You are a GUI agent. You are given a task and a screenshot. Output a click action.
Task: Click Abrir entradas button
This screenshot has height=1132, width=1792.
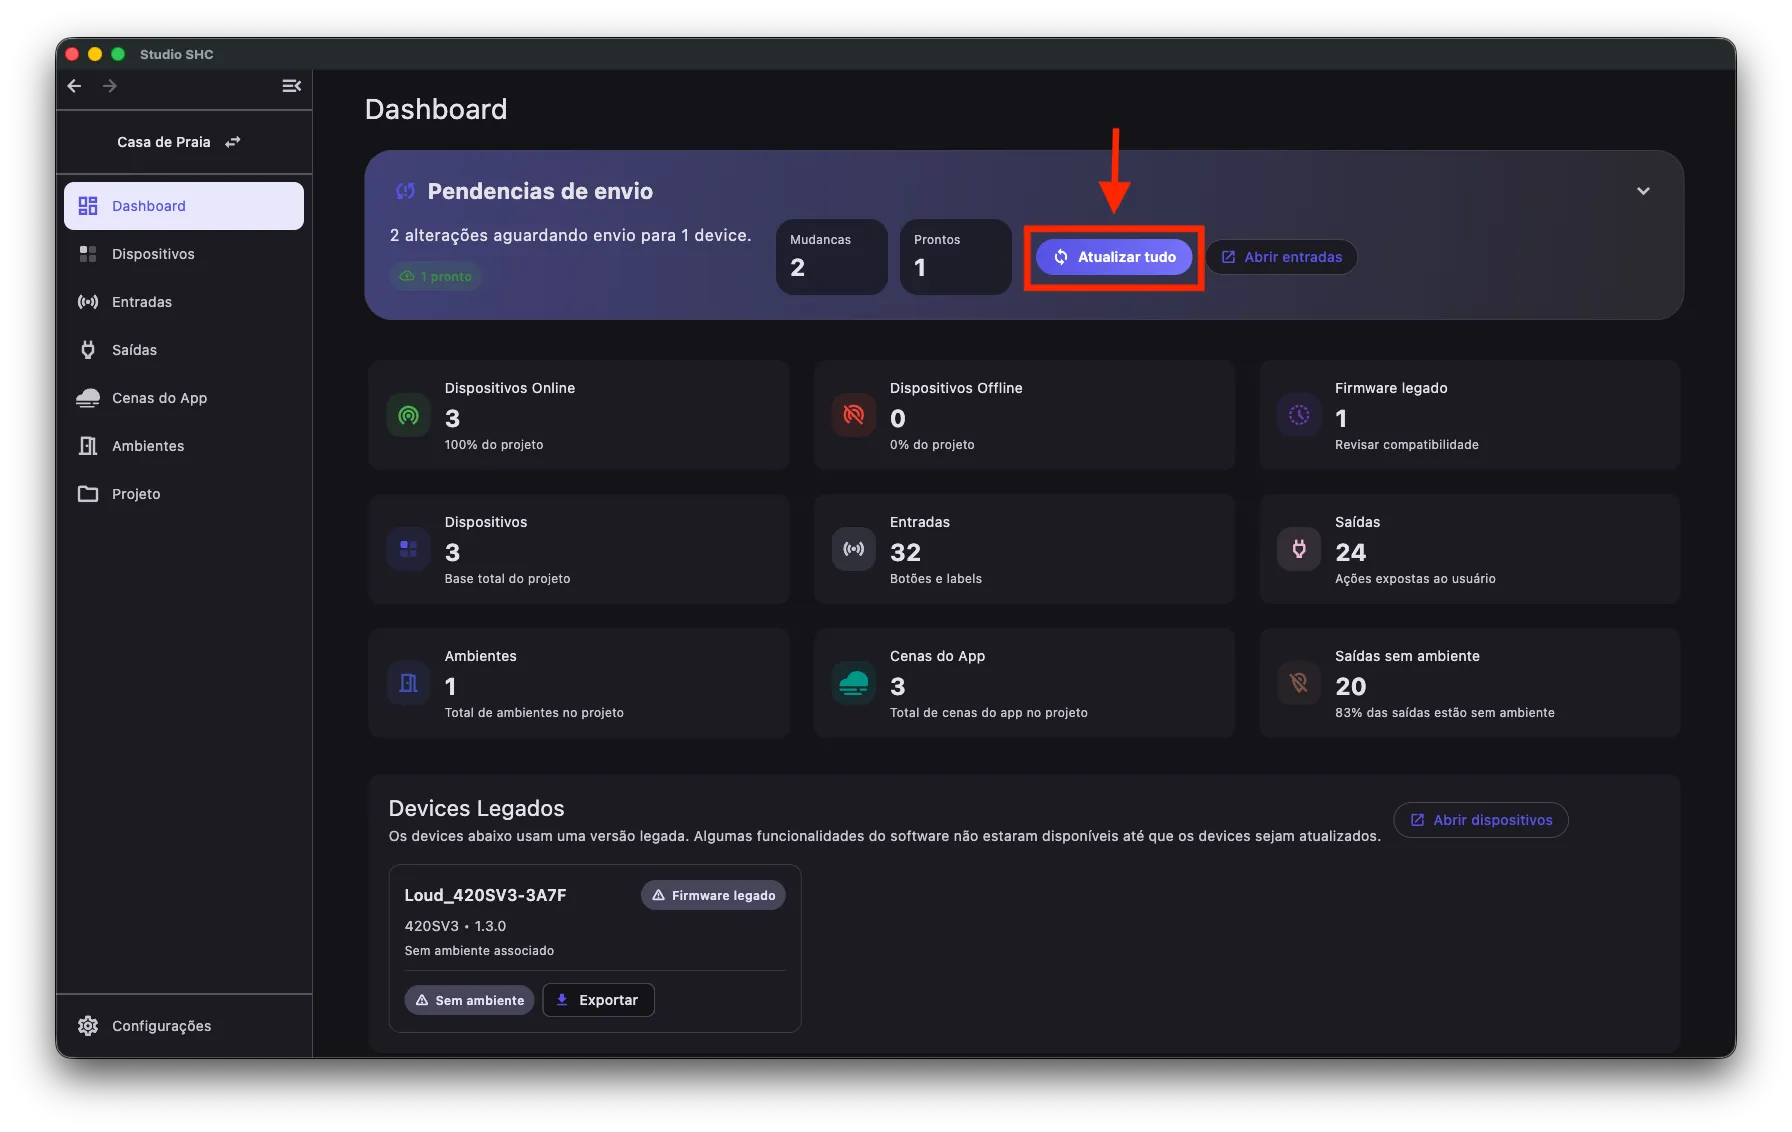pos(1281,257)
